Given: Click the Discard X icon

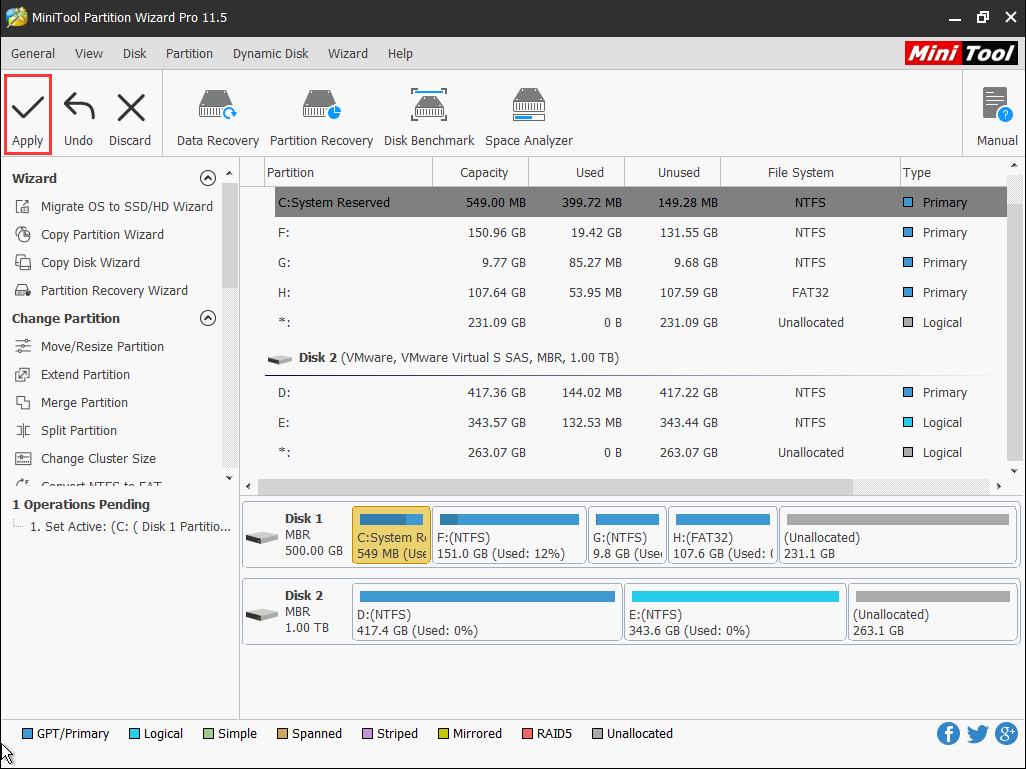Looking at the screenshot, I should pos(130,107).
